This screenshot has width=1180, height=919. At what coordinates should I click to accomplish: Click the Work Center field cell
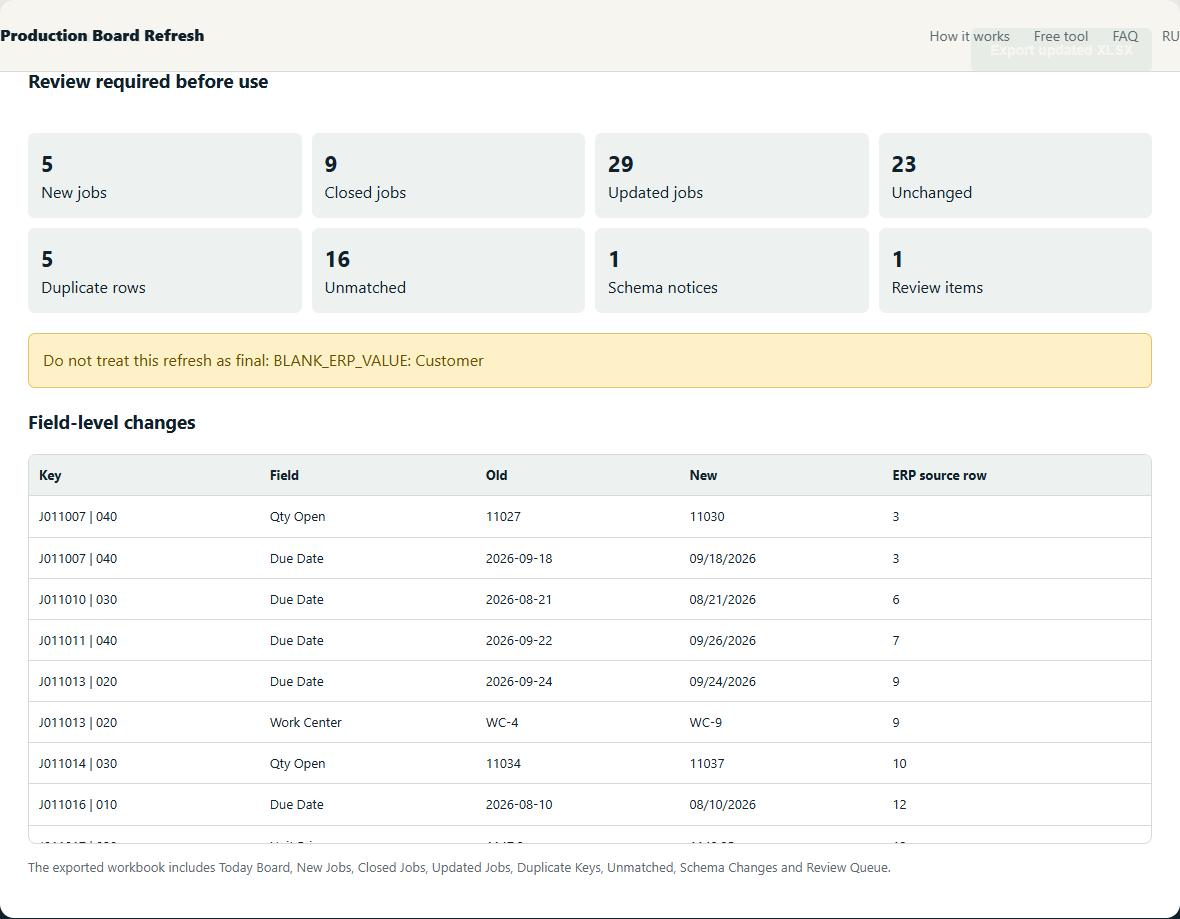pyautogui.click(x=306, y=723)
